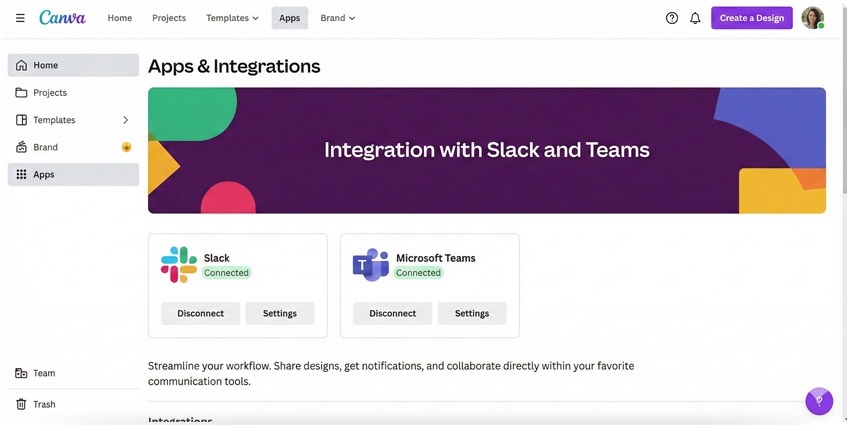Click the Slack card title
This screenshot has width=850, height=431.
pos(216,258)
